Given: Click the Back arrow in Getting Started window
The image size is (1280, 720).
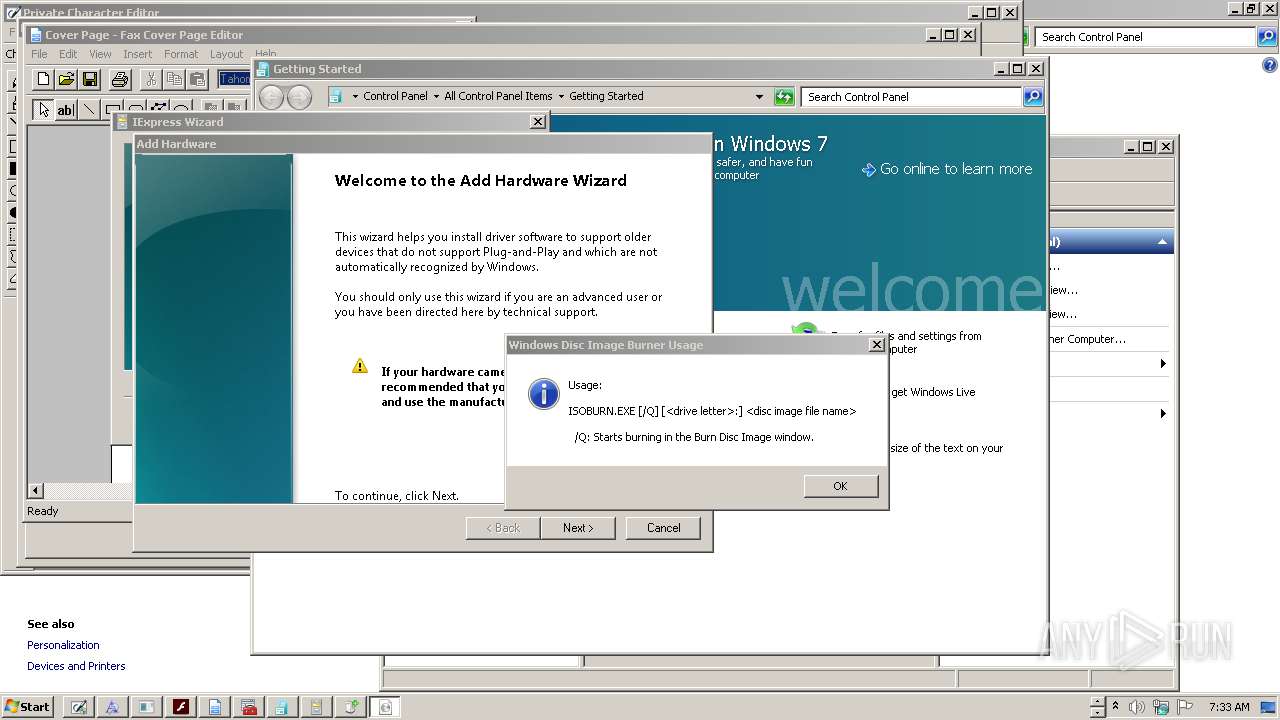Looking at the screenshot, I should 271,97.
